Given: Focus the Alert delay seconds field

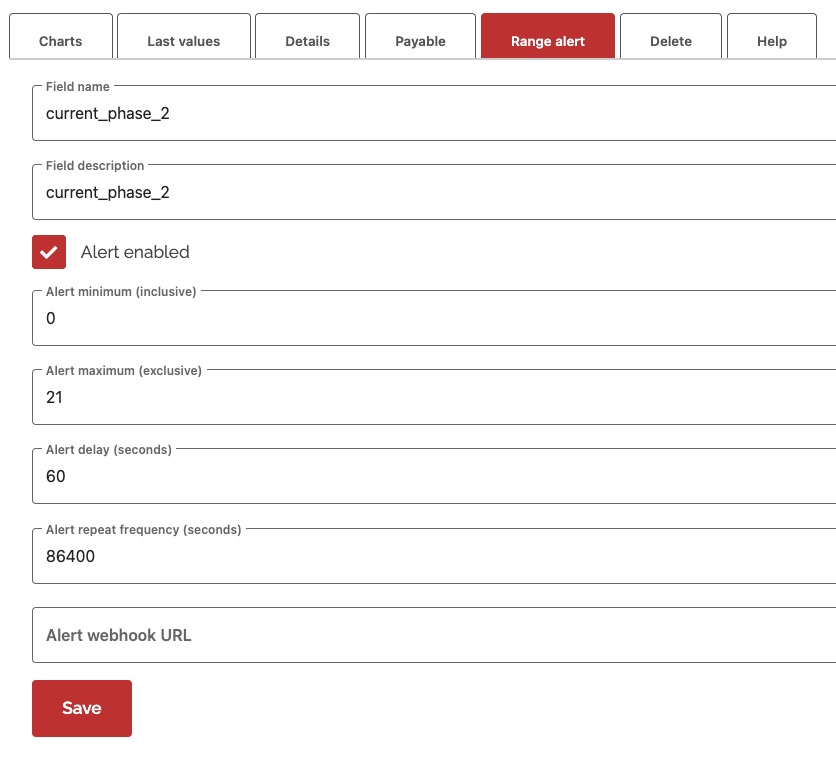Looking at the screenshot, I should (400, 477).
